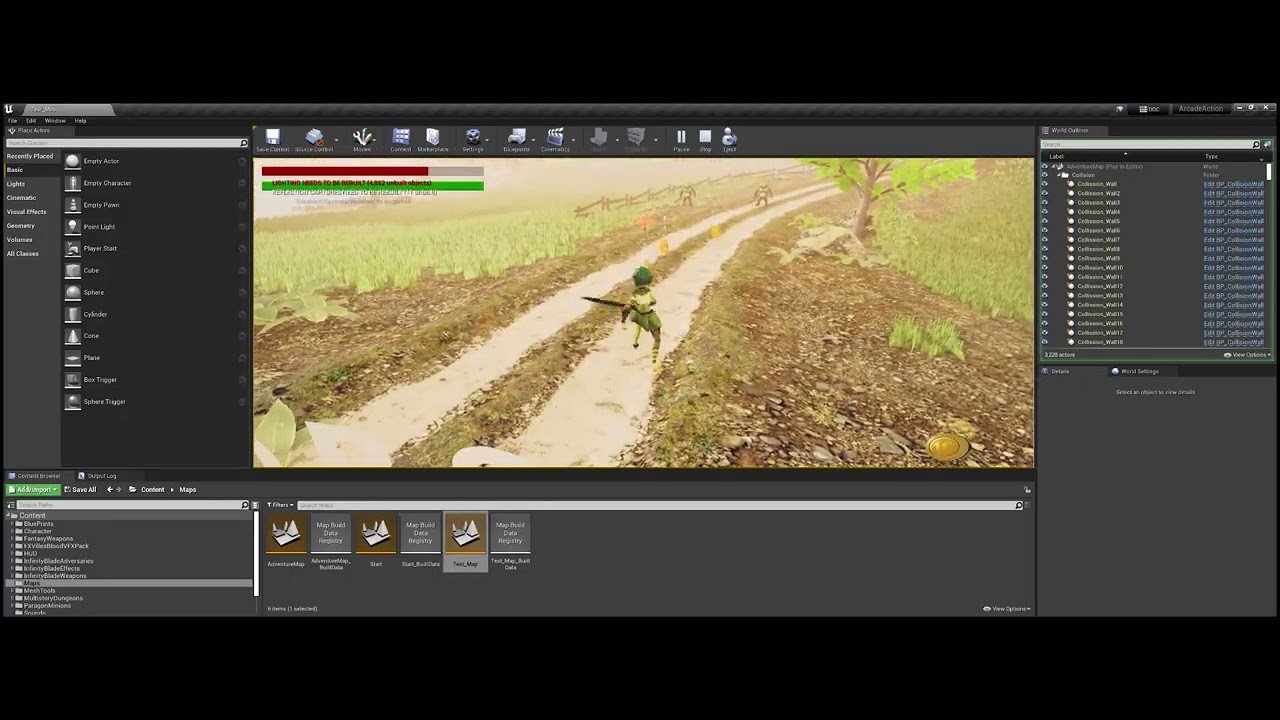Open the Add/Import dropdown button
1280x720 pixels.
(x=33, y=490)
